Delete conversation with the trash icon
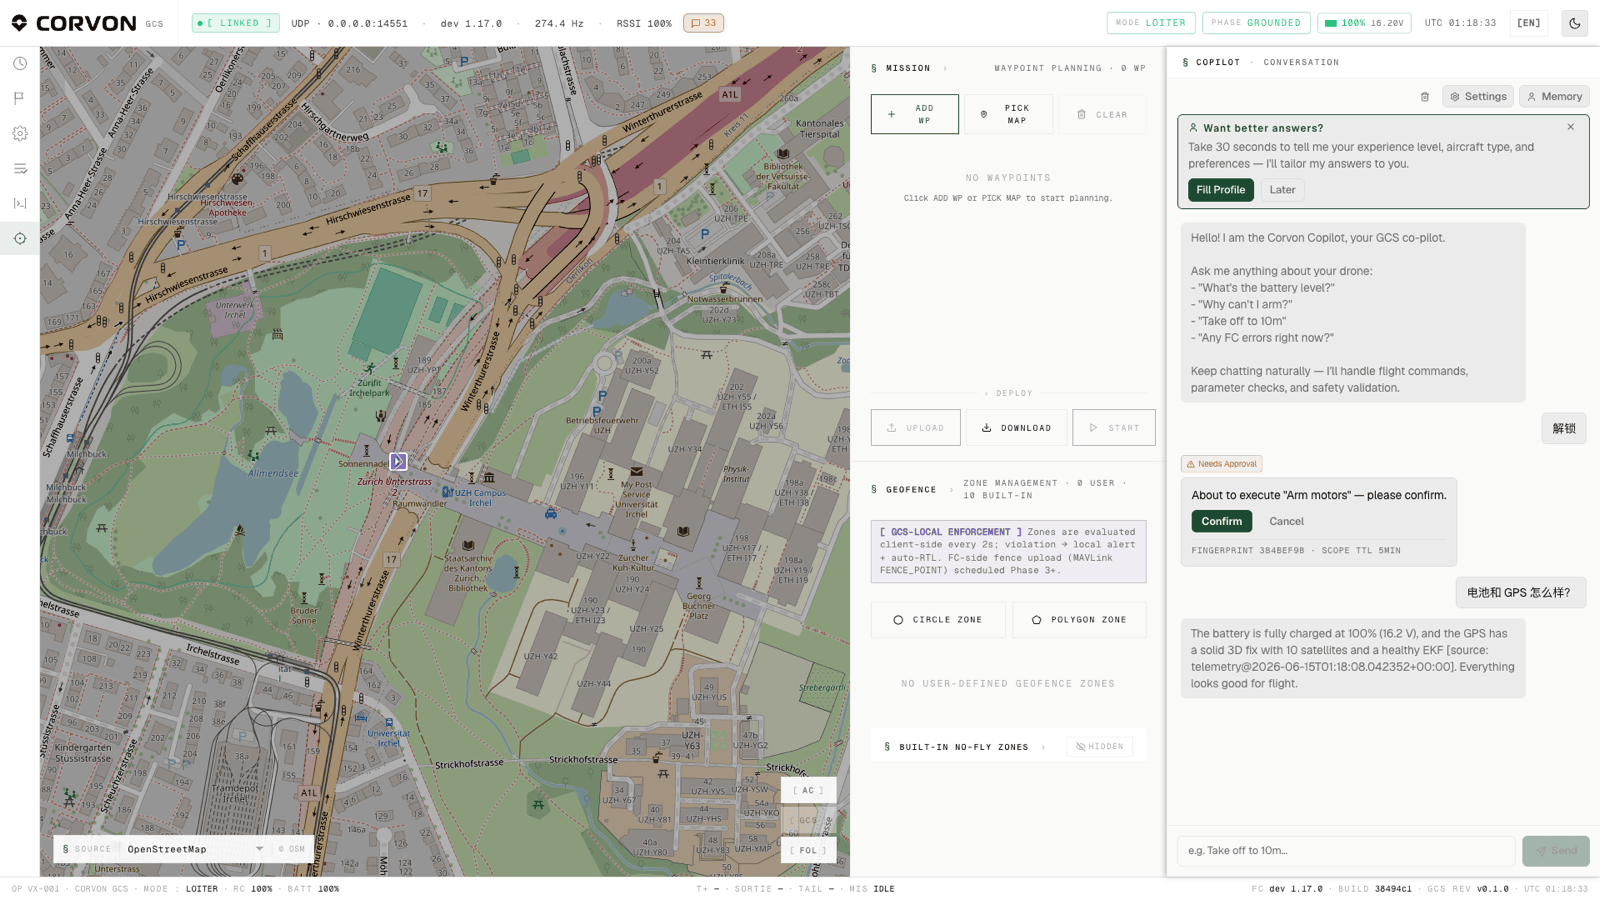This screenshot has width=1600, height=900. (x=1425, y=97)
